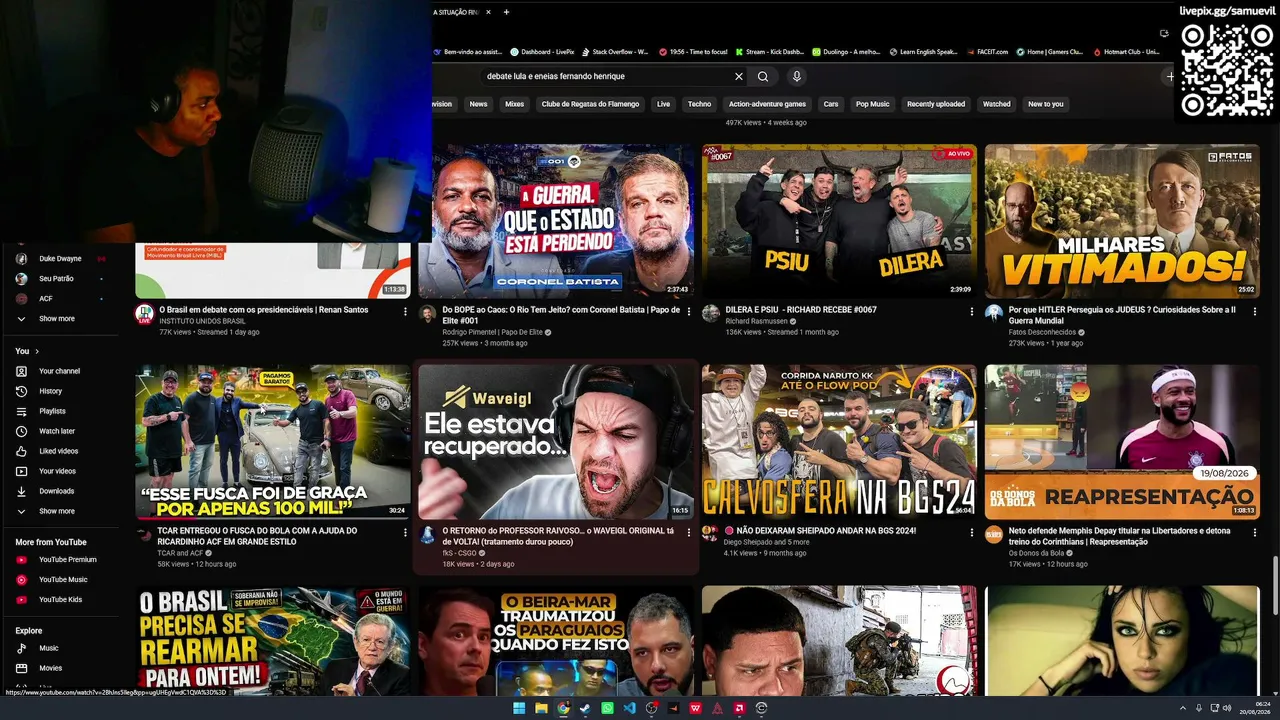Open the Duolingo bookmark
1280x720 pixels.
845,52
